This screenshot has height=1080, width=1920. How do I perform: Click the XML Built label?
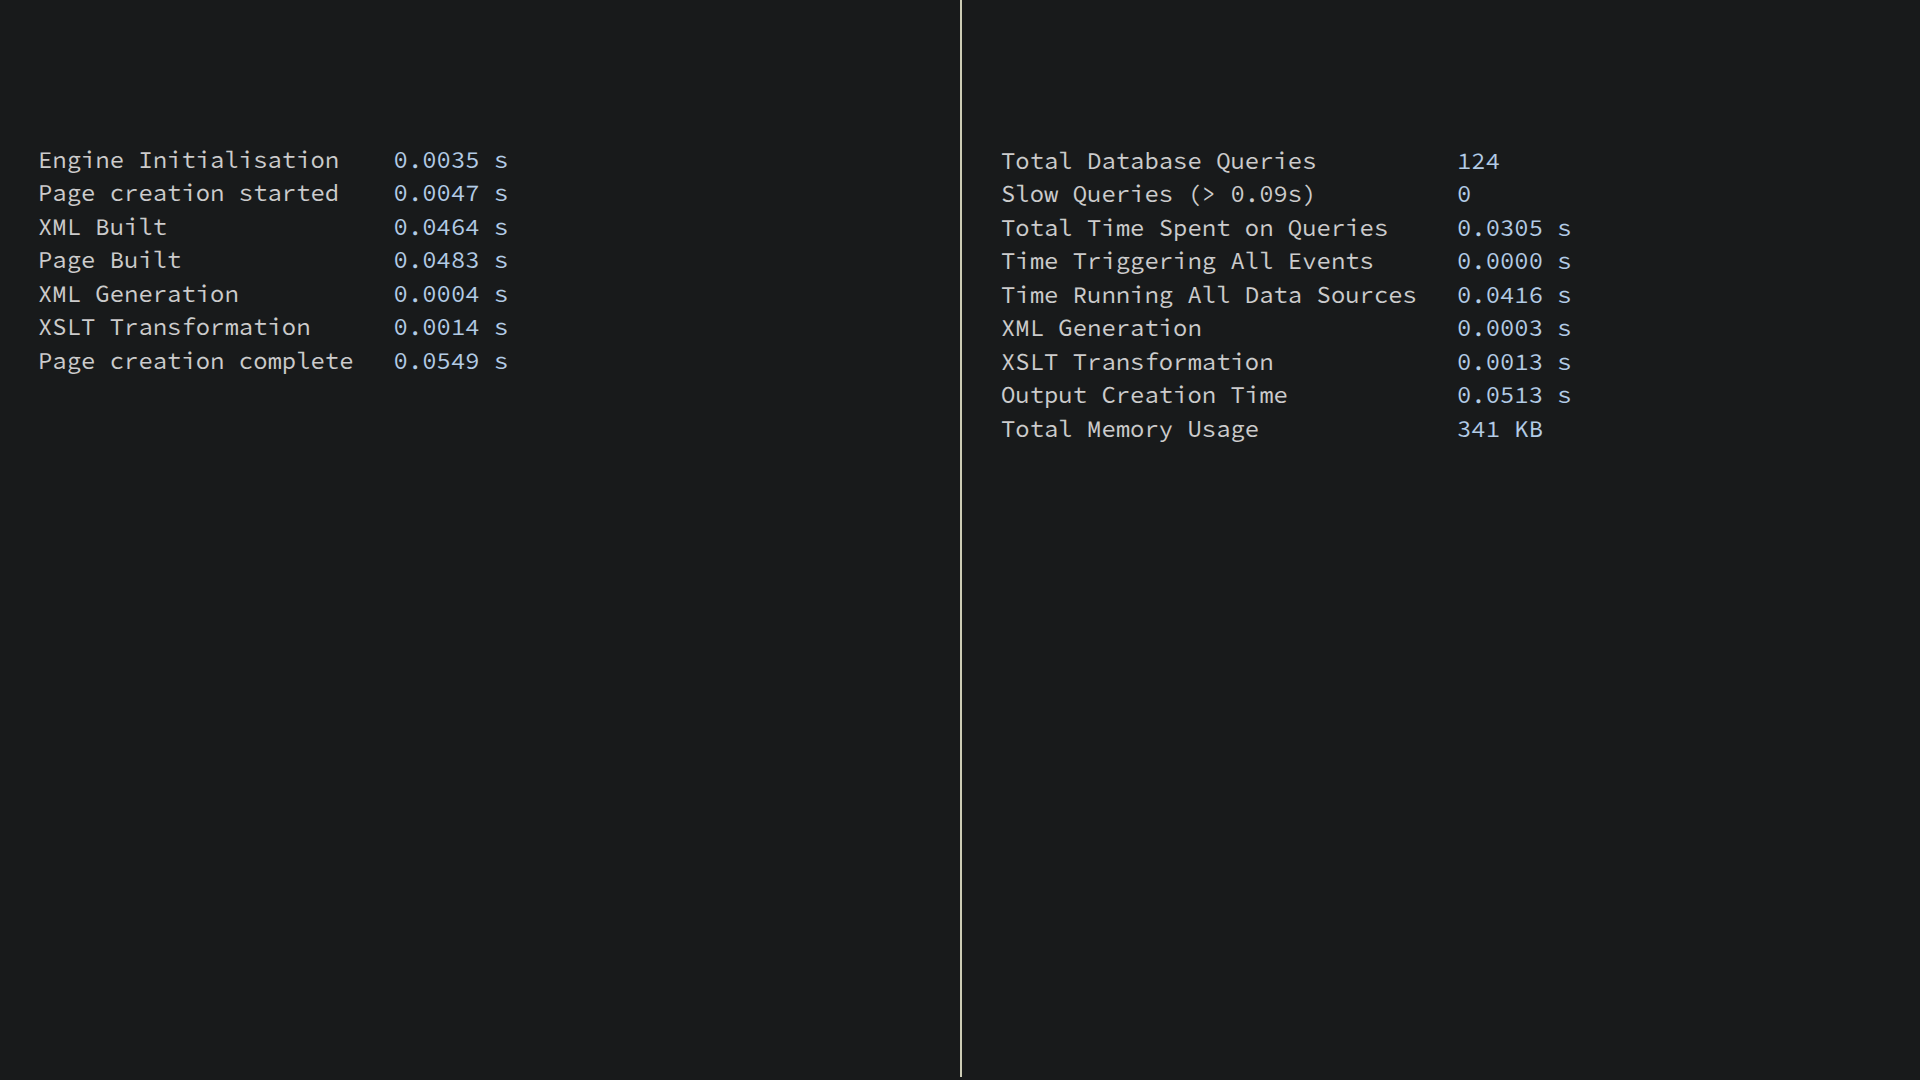pyautogui.click(x=102, y=227)
